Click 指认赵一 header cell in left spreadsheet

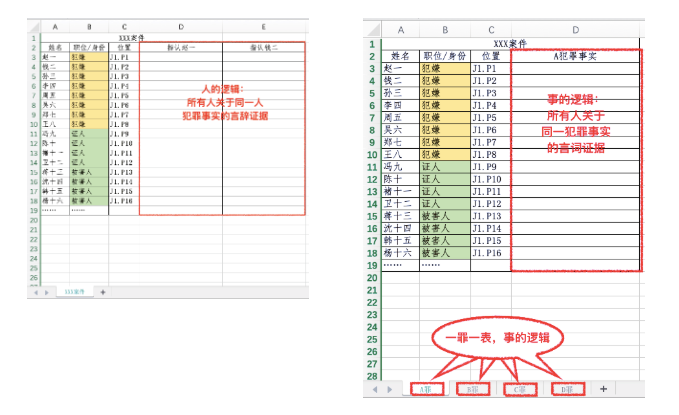click(x=181, y=48)
